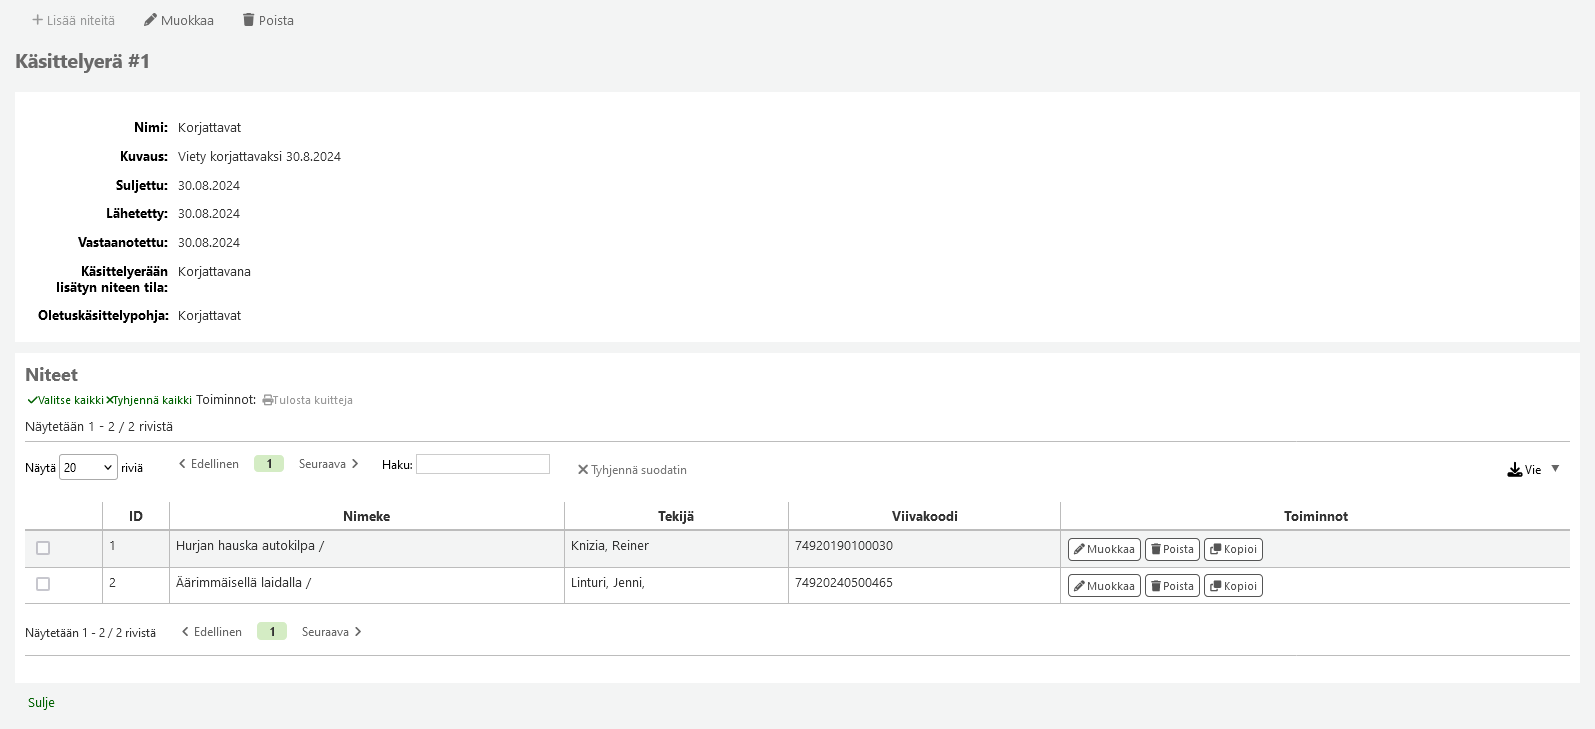This screenshot has height=729, width=1595.
Task: Click the Nimi value Korjattavat
Action: (x=209, y=128)
